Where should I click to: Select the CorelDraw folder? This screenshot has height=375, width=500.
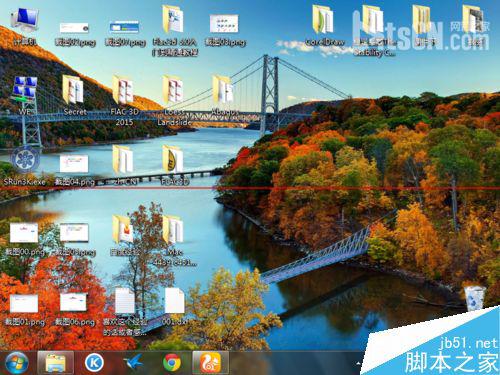coord(324,26)
